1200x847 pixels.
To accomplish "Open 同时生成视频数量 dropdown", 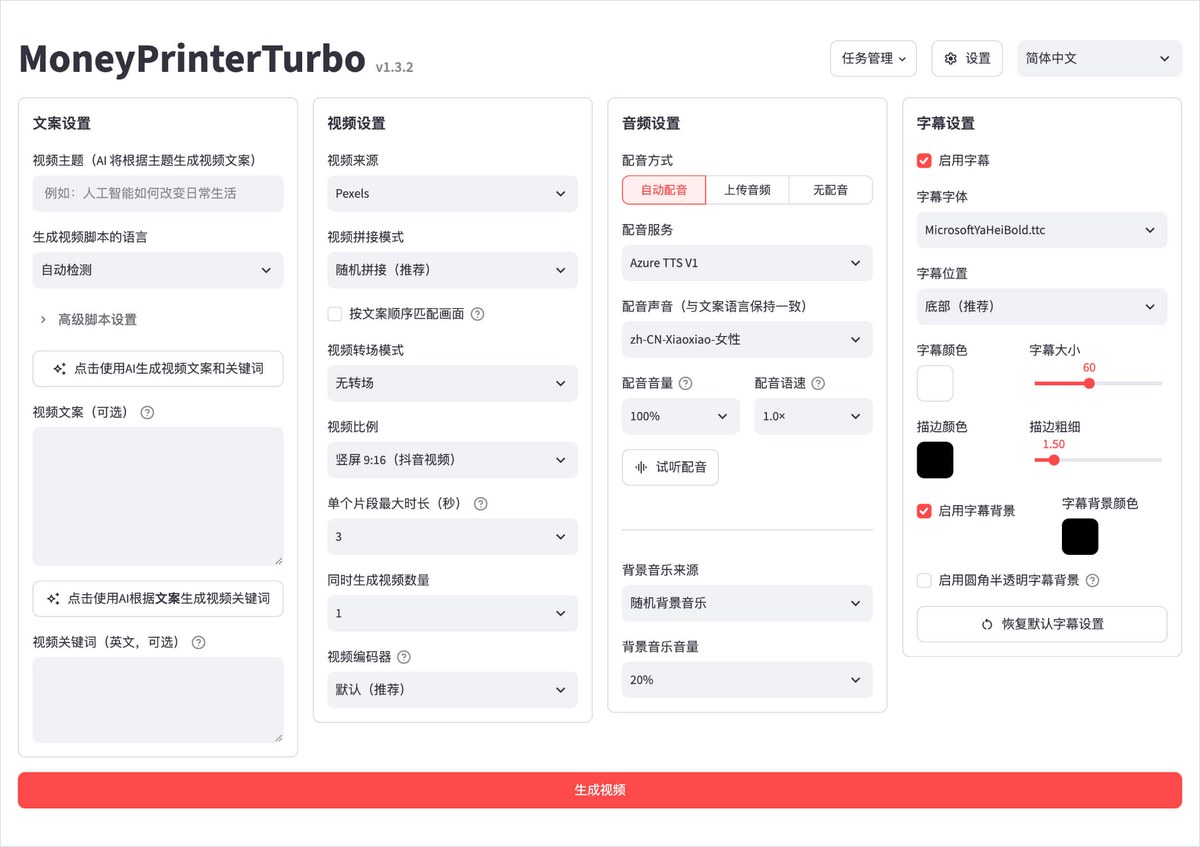I will point(453,613).
